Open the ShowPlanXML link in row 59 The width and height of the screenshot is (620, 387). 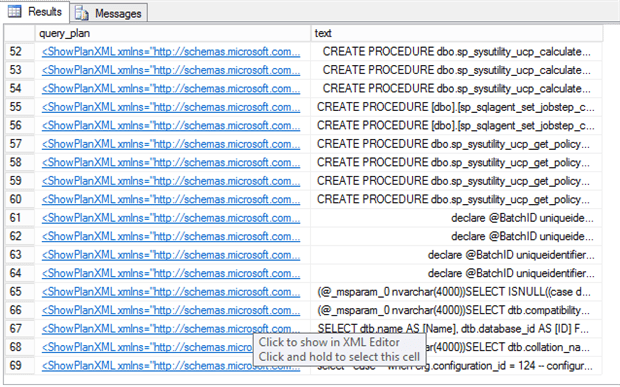pos(171,181)
